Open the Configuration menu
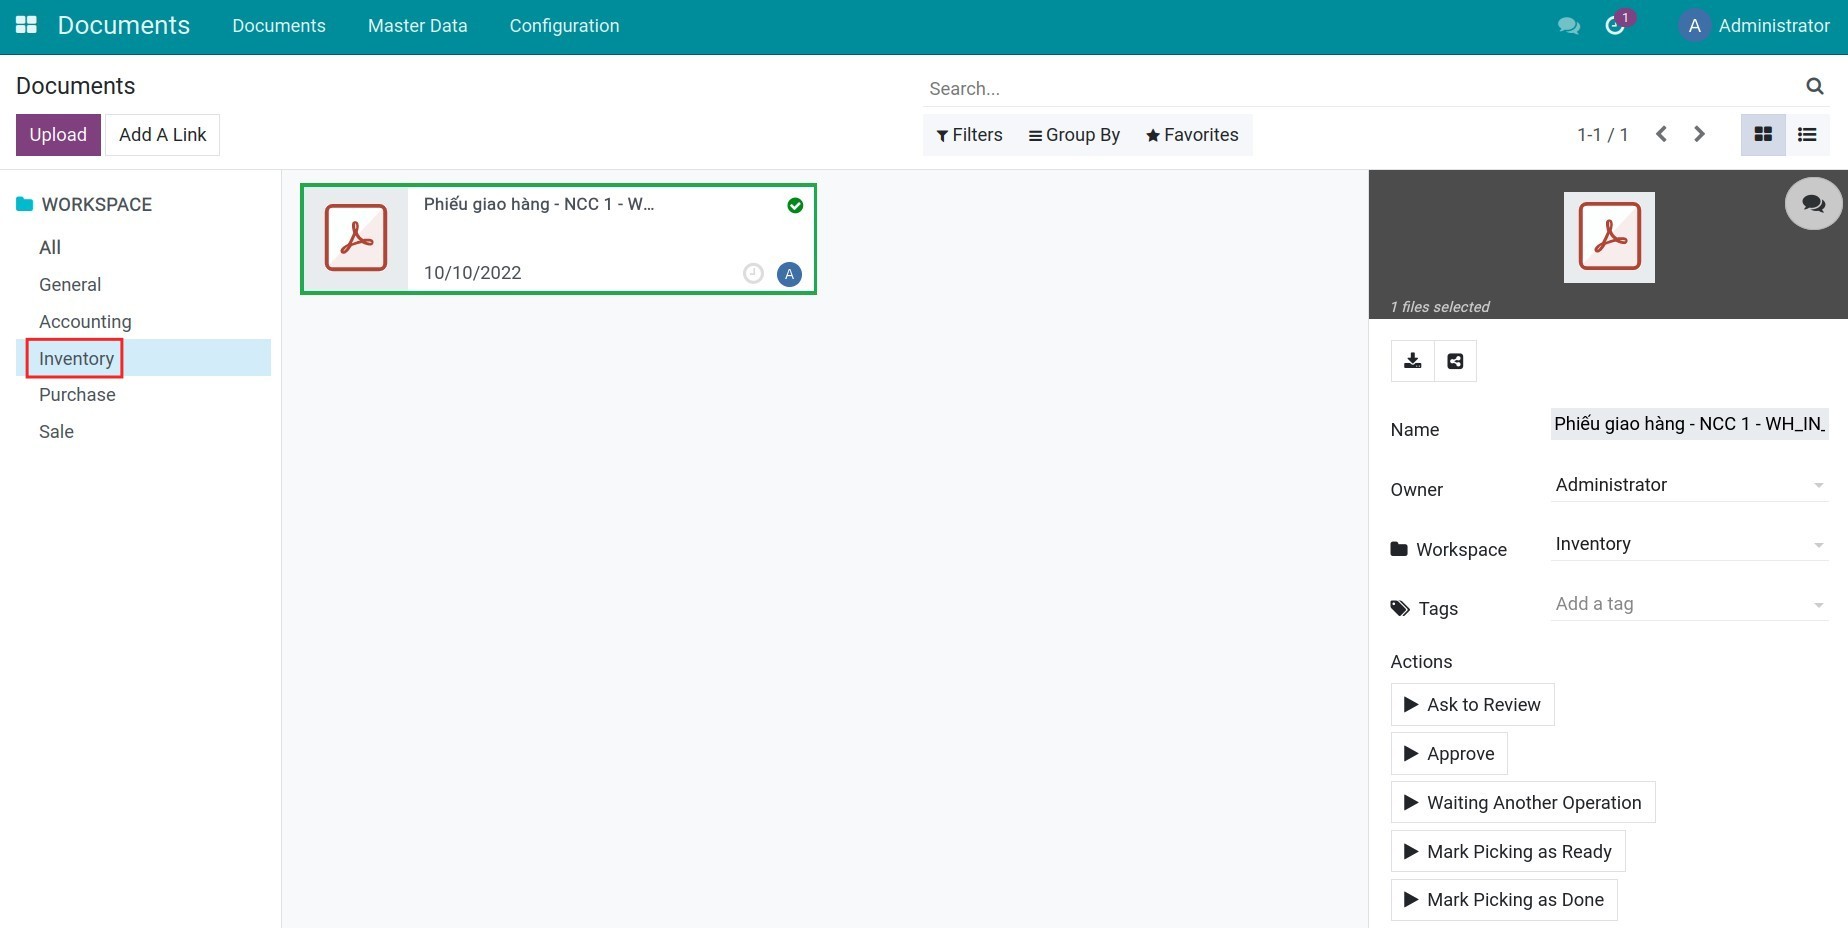1848x928 pixels. tap(564, 26)
